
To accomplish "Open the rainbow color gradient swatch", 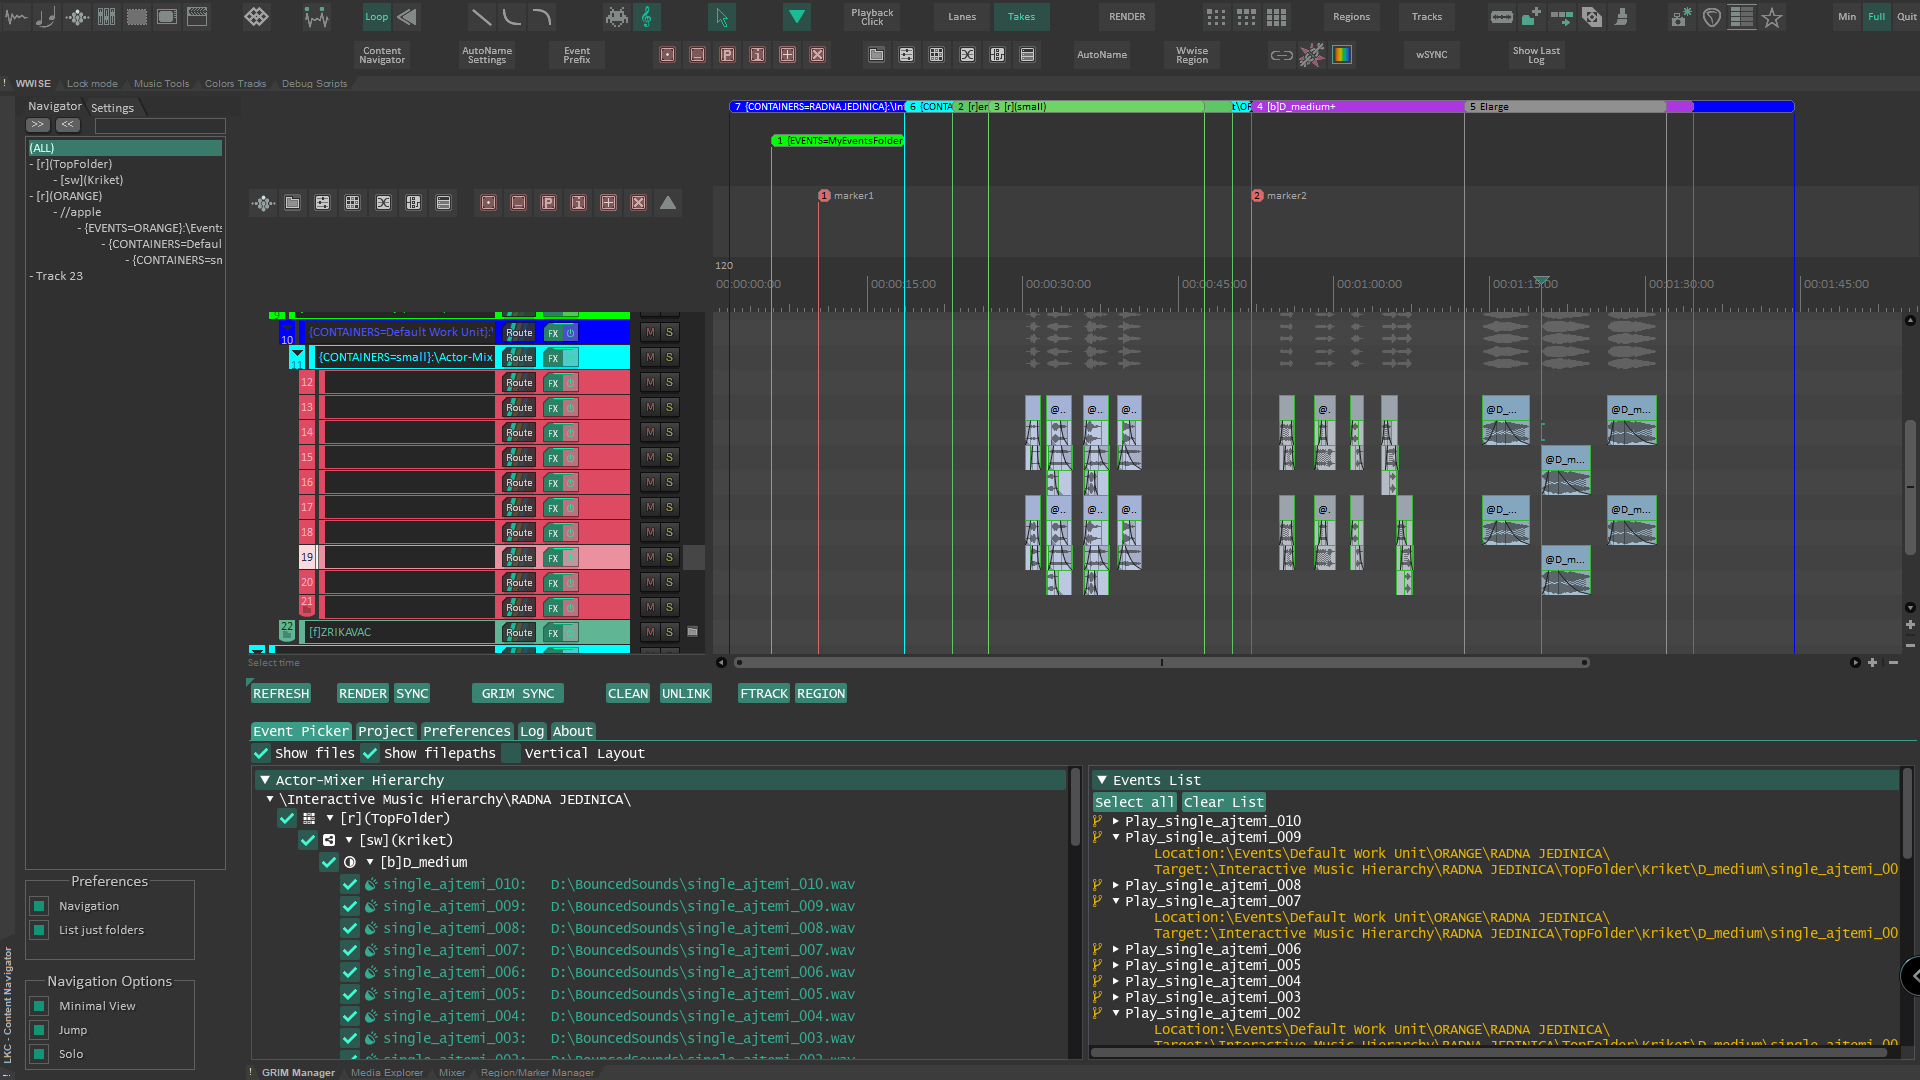I will [x=1342, y=55].
